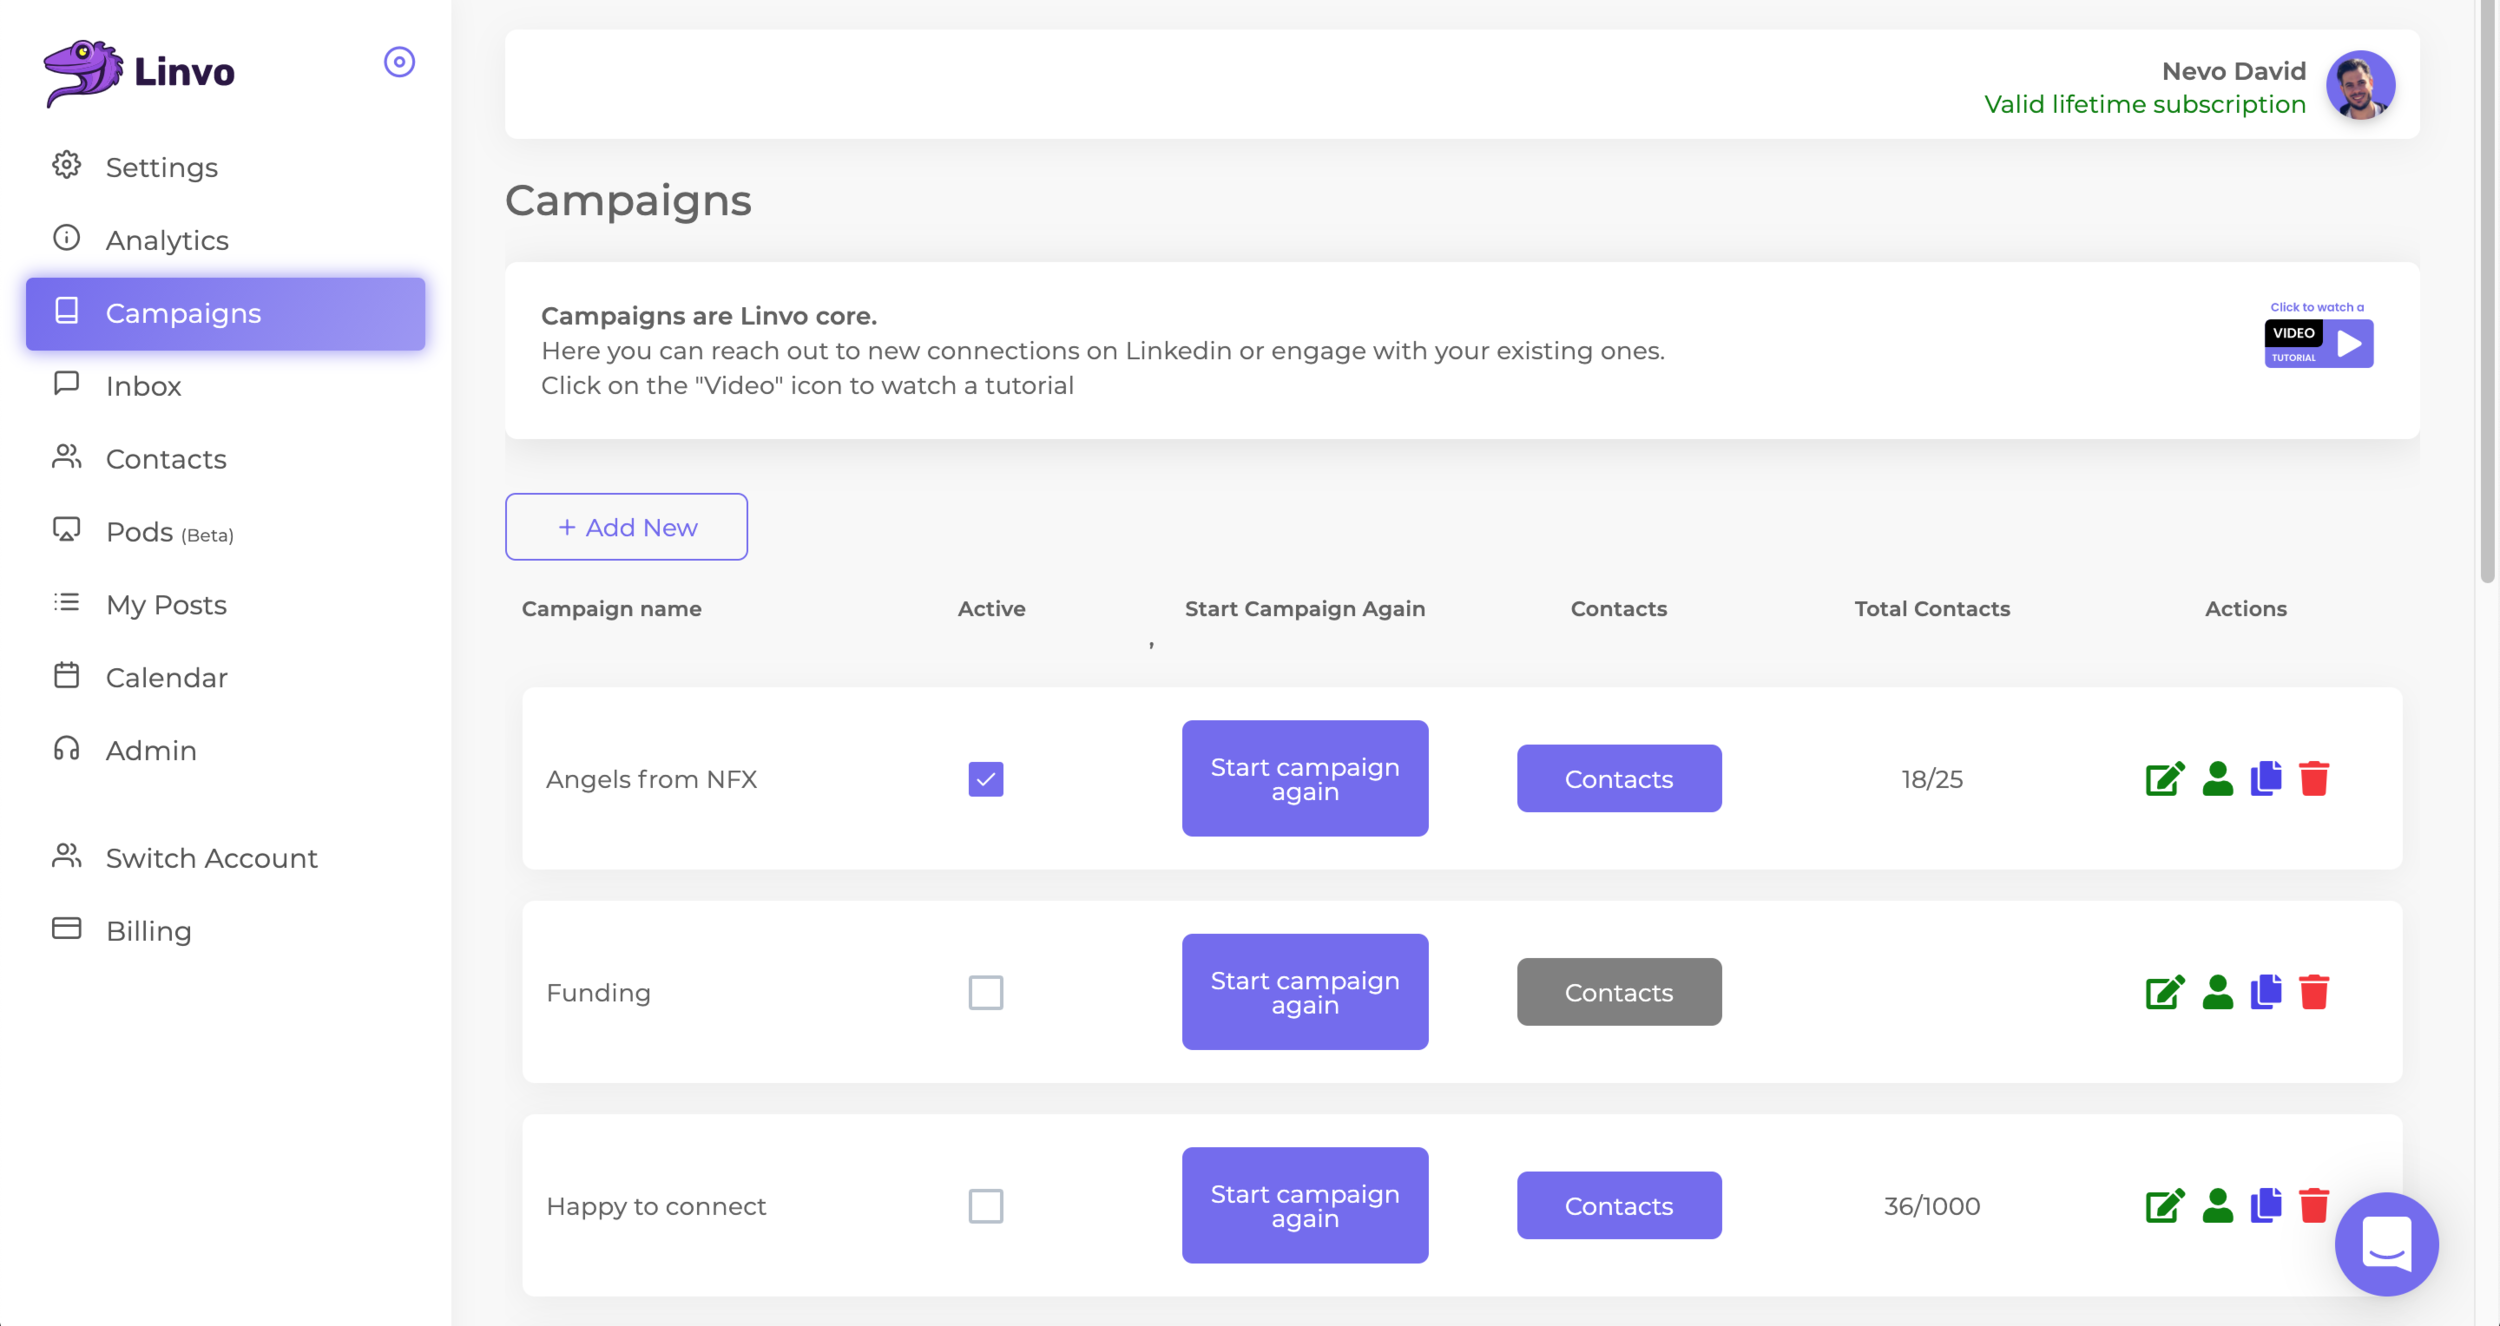Viewport: 2500px width, 1326px height.
Task: Click the Add New campaign button
Action: (x=626, y=527)
